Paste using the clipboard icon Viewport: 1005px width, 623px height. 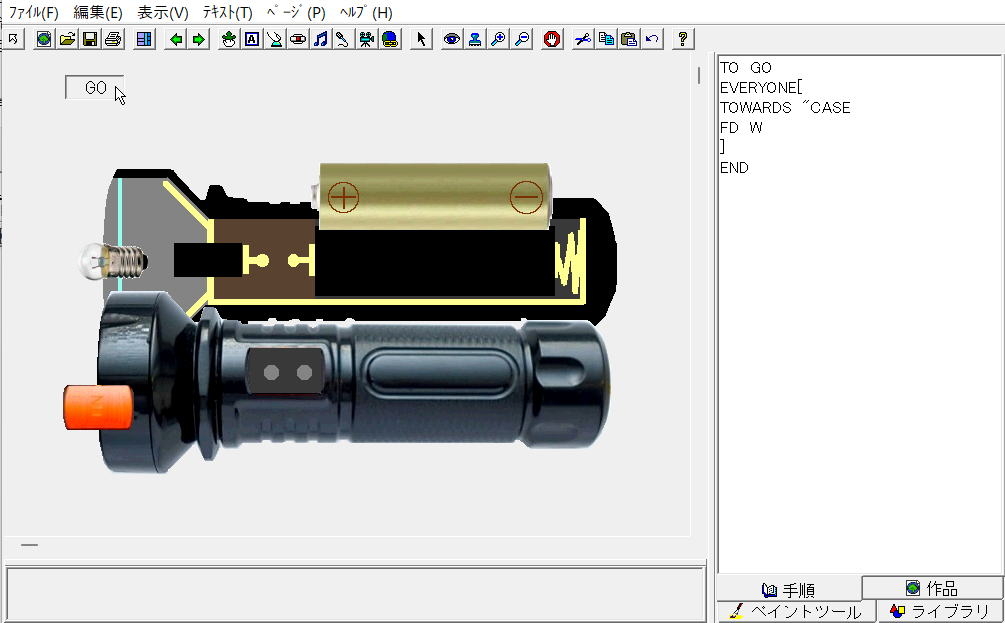click(x=629, y=39)
